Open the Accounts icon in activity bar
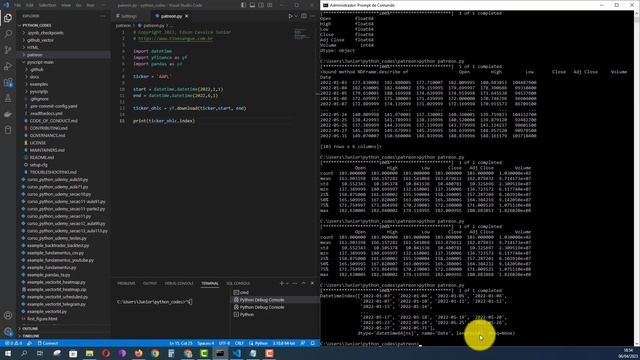This screenshot has width=640, height=360. tap(8, 315)
